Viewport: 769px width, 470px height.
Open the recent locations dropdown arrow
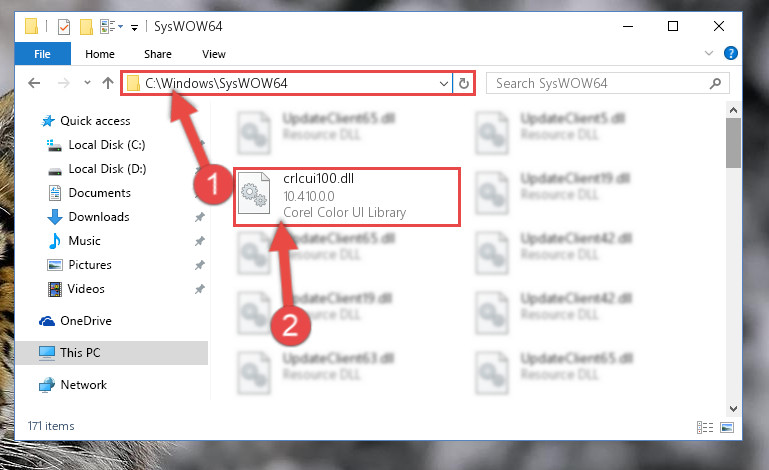pos(87,82)
